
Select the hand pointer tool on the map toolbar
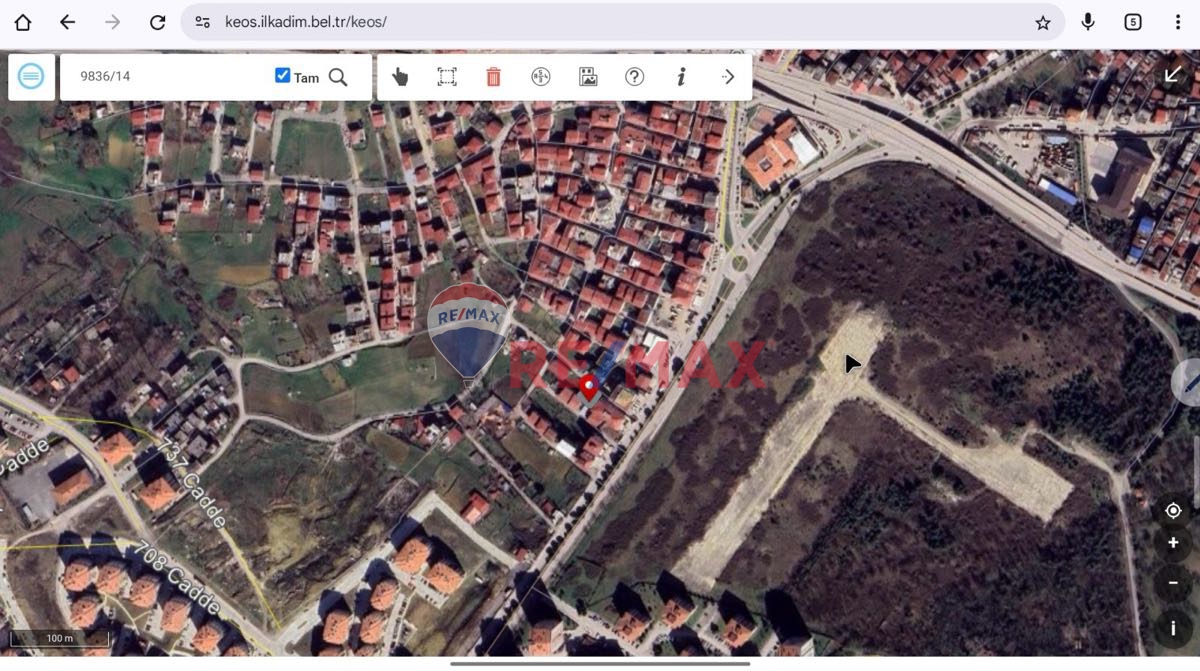[401, 76]
